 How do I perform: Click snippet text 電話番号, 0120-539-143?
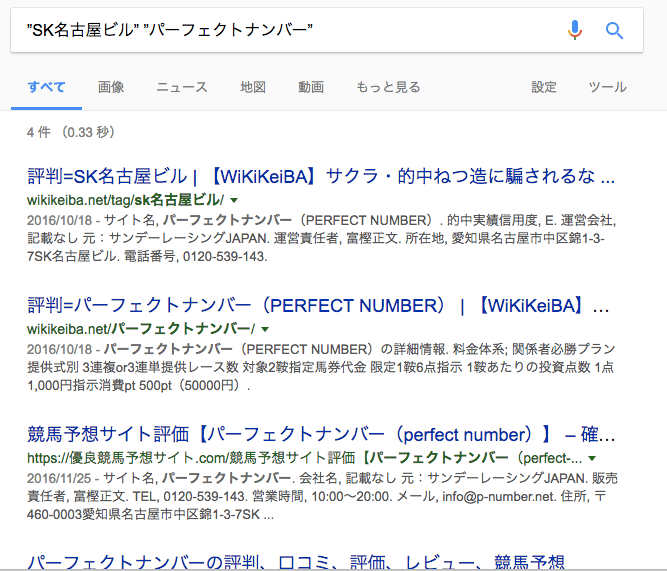(x=195, y=257)
